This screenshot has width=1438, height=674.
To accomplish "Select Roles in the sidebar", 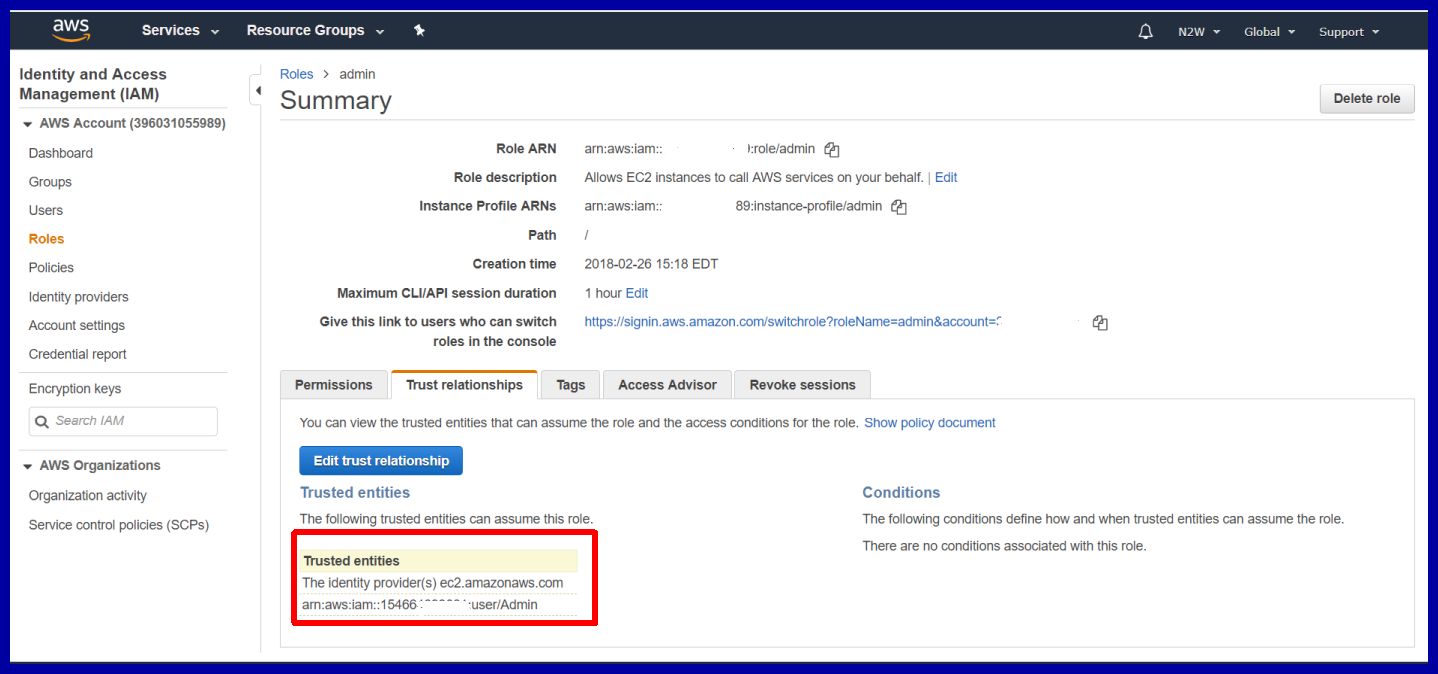I will pyautogui.click(x=46, y=239).
